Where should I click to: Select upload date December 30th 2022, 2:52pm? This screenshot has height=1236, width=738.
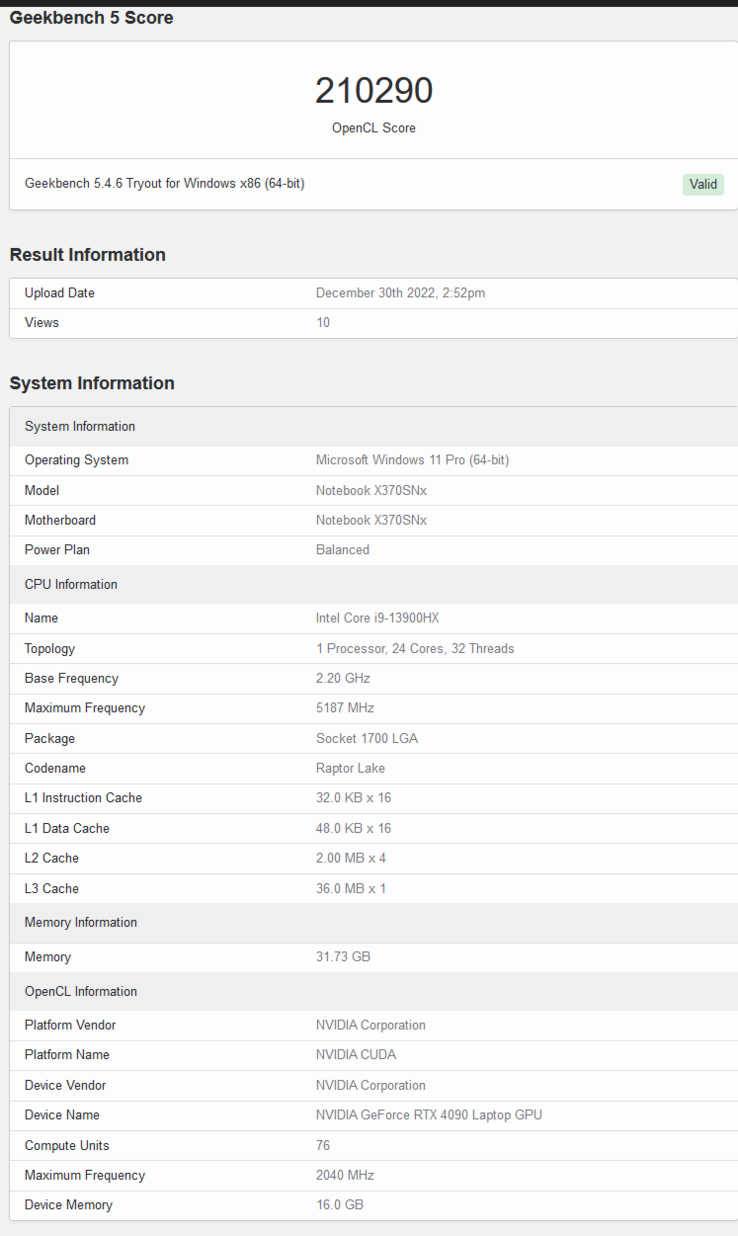coord(400,293)
